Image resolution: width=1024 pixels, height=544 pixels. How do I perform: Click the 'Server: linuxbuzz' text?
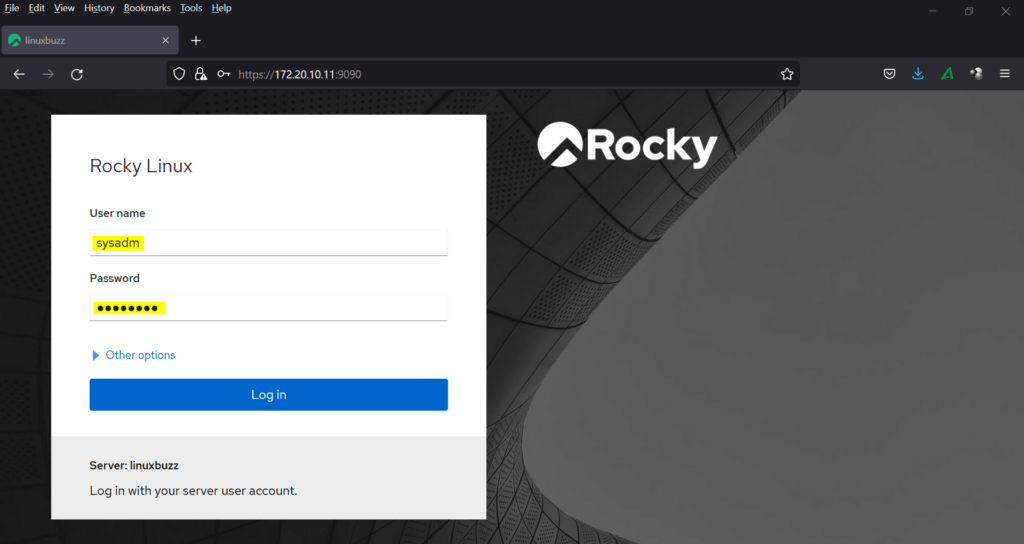[134, 466]
